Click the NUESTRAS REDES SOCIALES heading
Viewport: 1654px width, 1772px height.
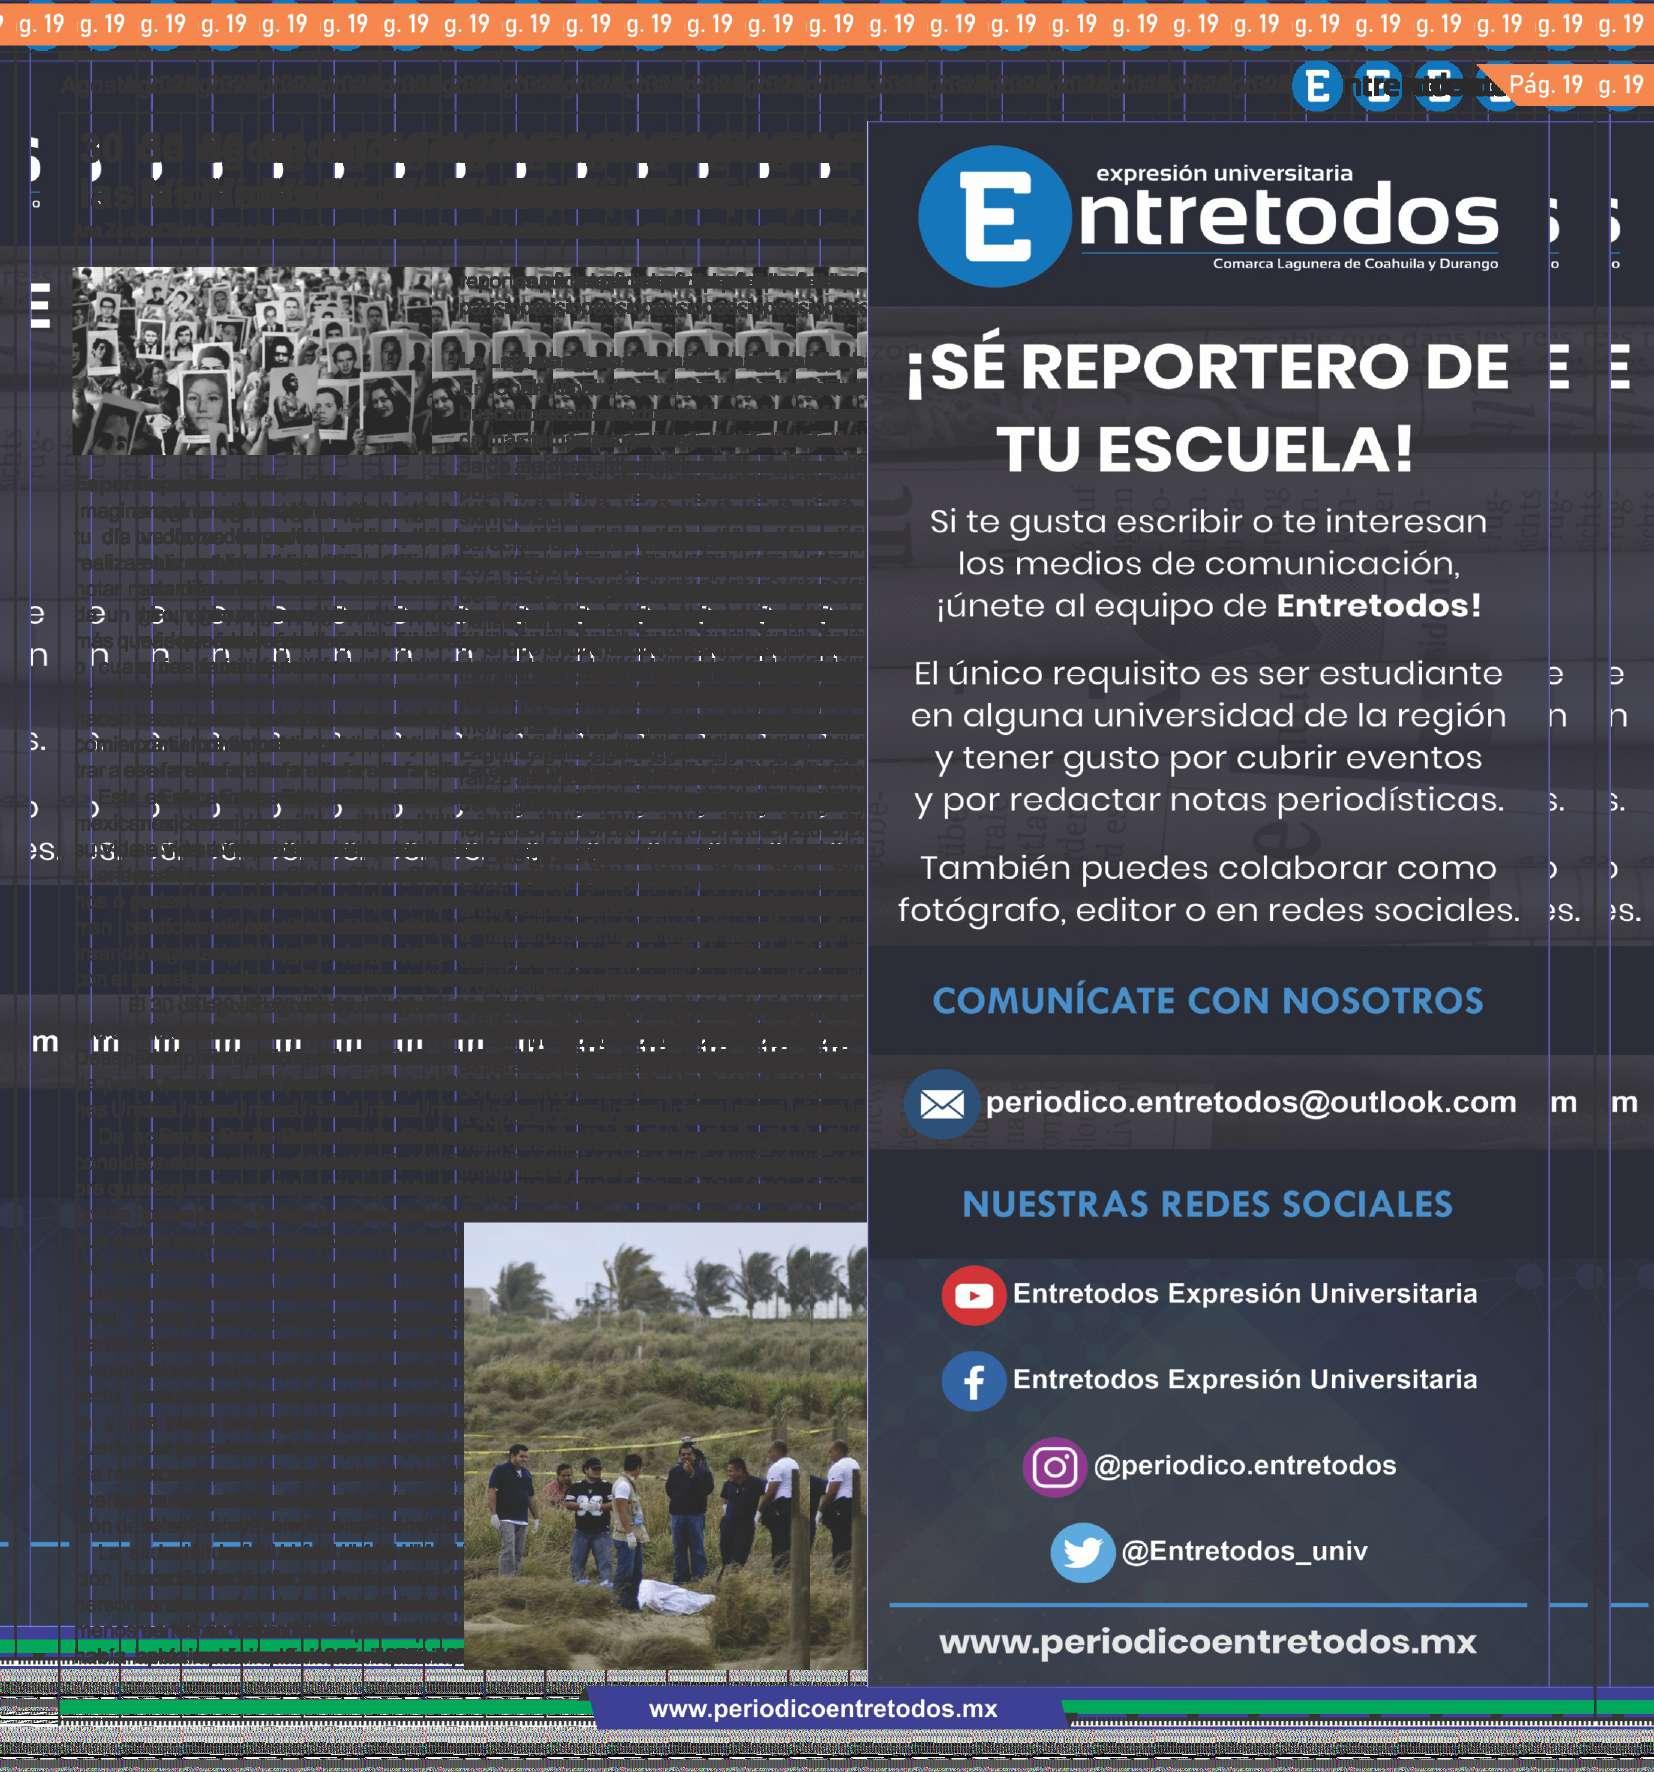point(1208,1205)
